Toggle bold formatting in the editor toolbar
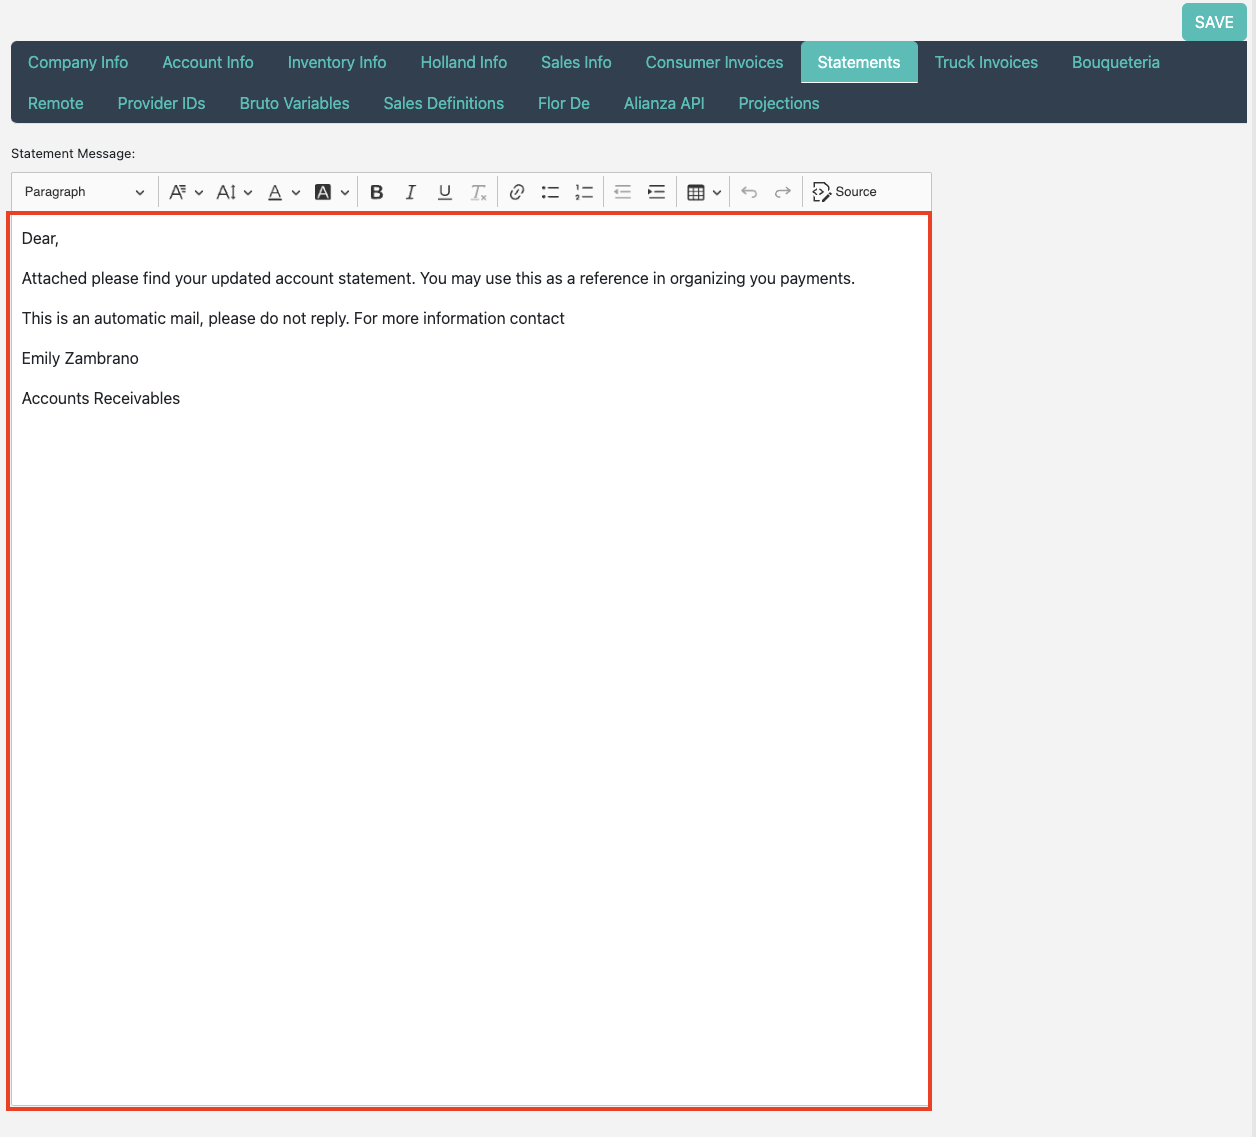The width and height of the screenshot is (1256, 1137). pos(377,192)
